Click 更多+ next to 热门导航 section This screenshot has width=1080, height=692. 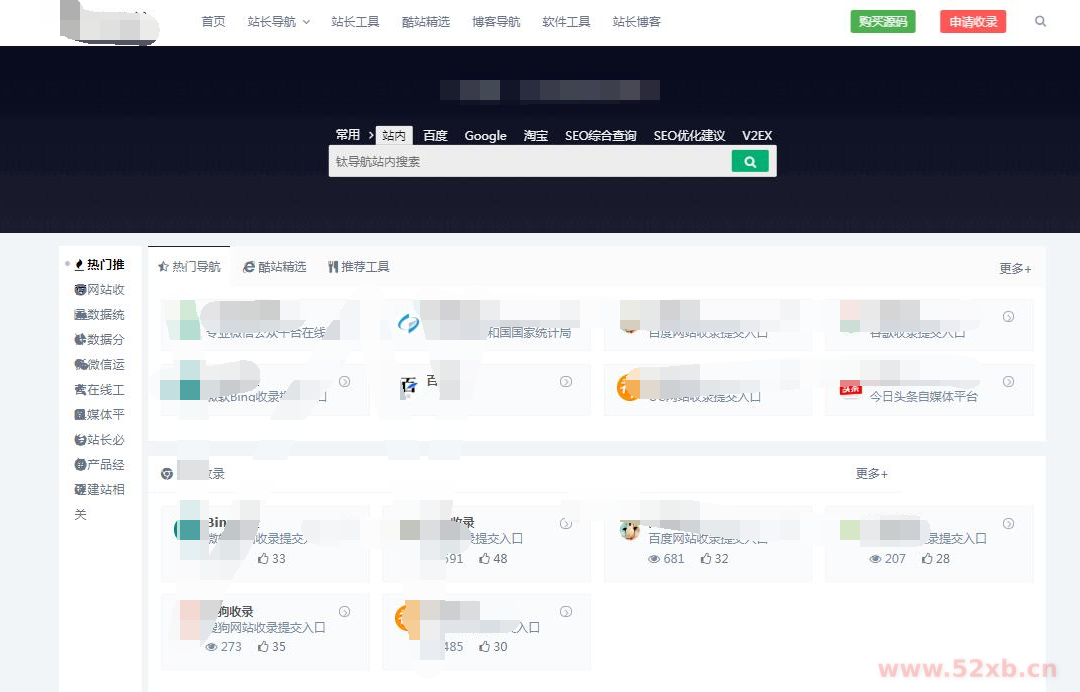1014,268
